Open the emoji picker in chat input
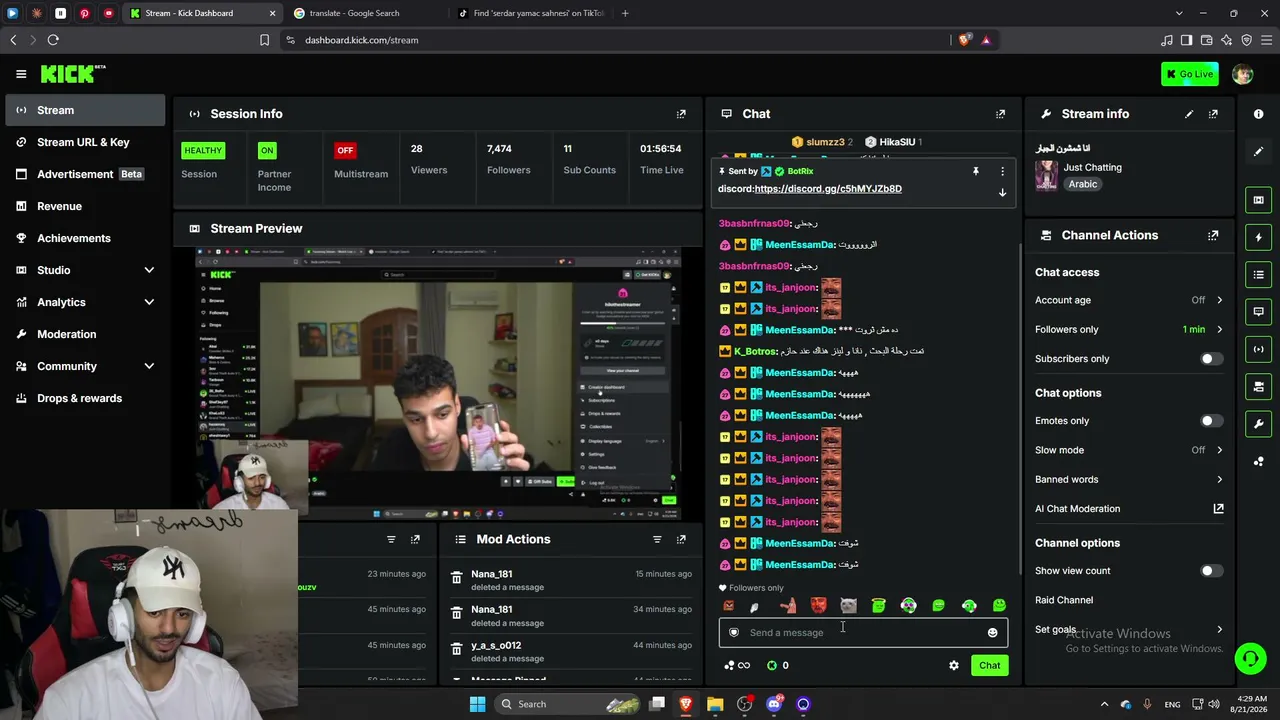 point(992,632)
